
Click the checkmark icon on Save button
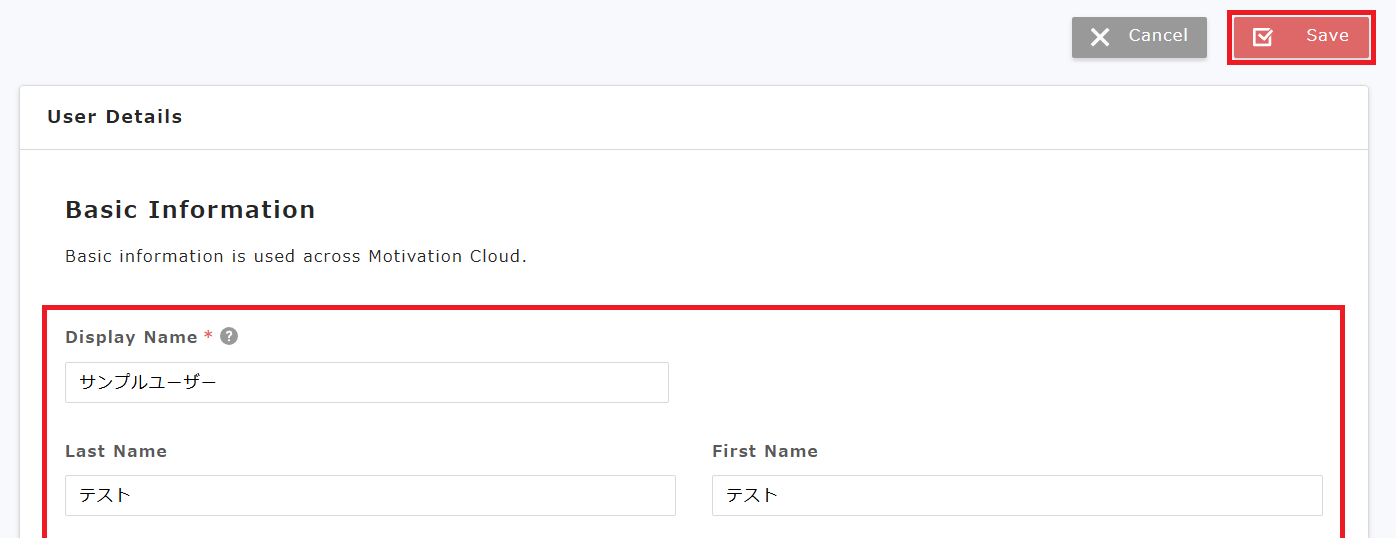click(1263, 37)
